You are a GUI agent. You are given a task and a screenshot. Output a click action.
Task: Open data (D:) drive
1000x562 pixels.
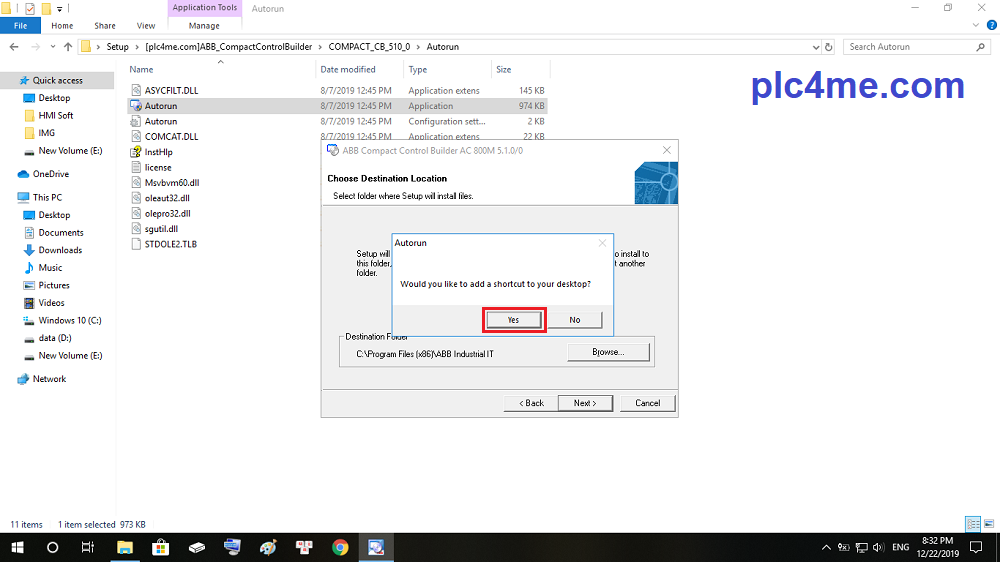(55, 337)
